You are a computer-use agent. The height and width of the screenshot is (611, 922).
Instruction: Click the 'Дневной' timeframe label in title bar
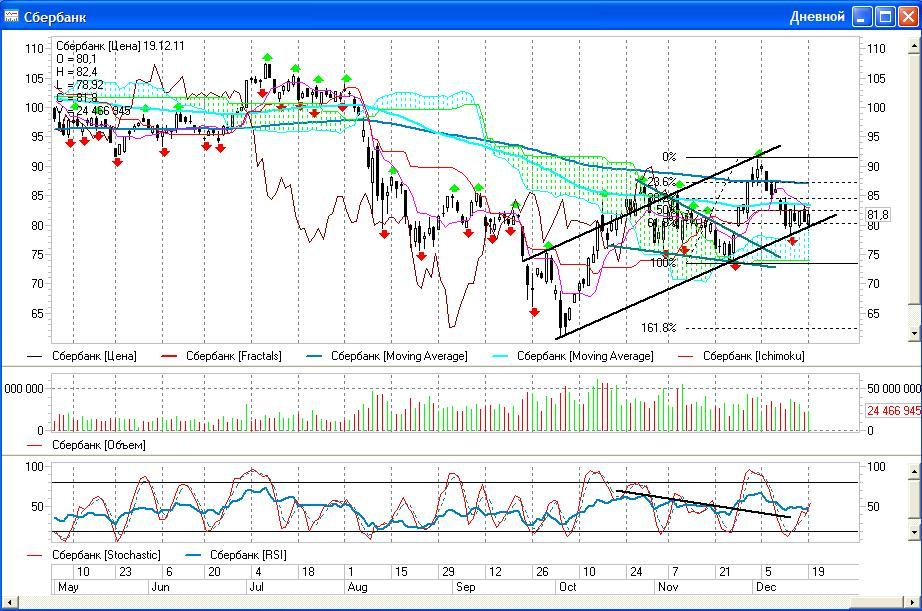(x=817, y=16)
